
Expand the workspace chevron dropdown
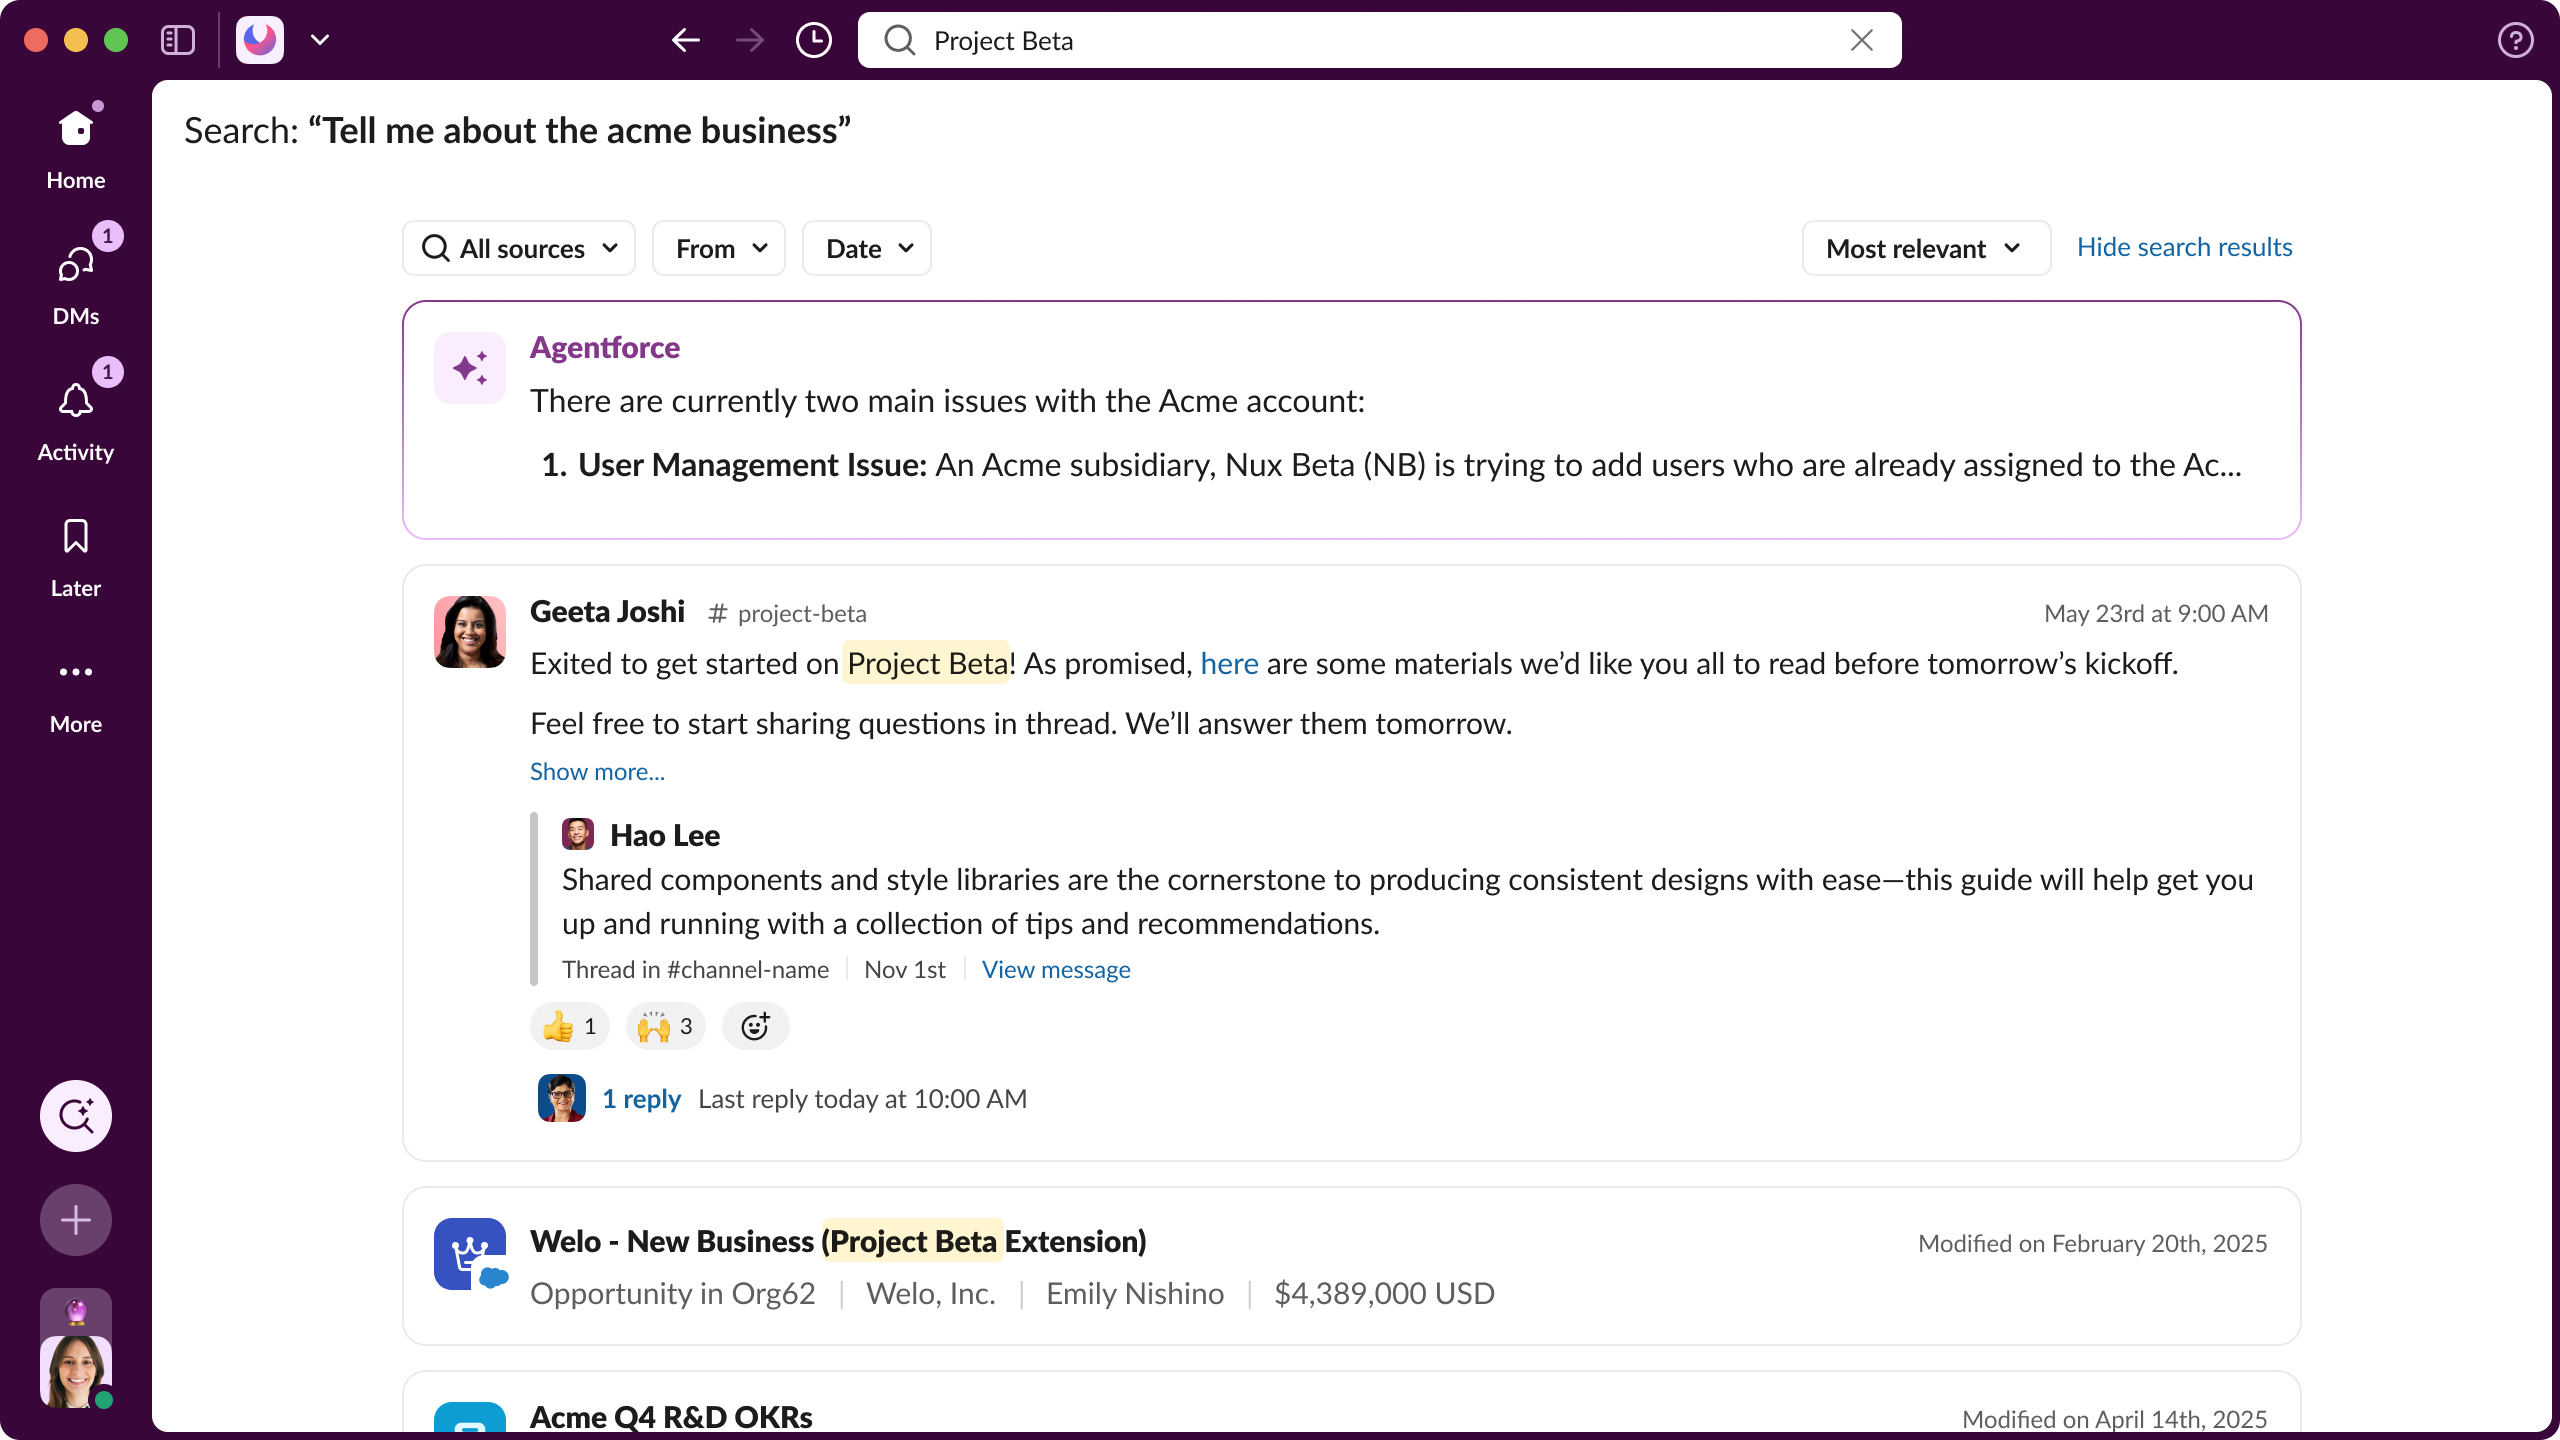[320, 40]
